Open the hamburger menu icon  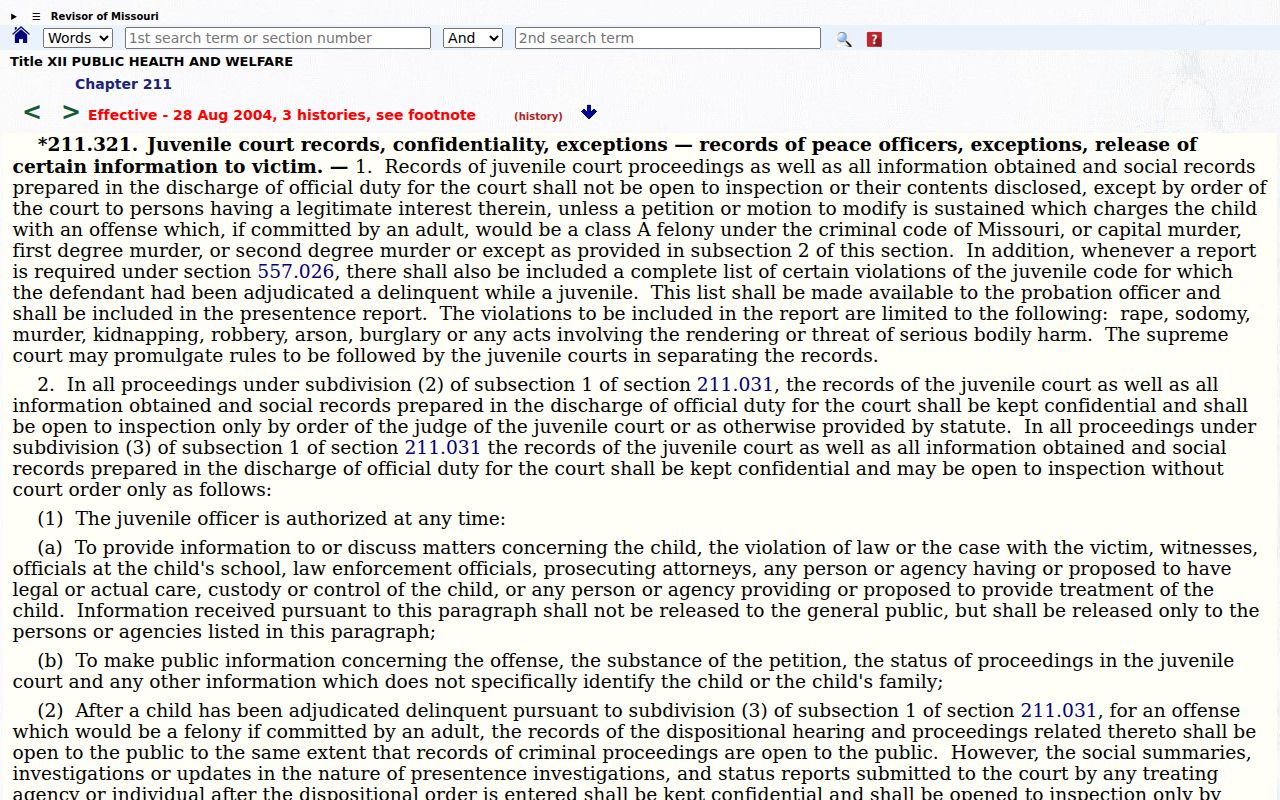point(36,16)
